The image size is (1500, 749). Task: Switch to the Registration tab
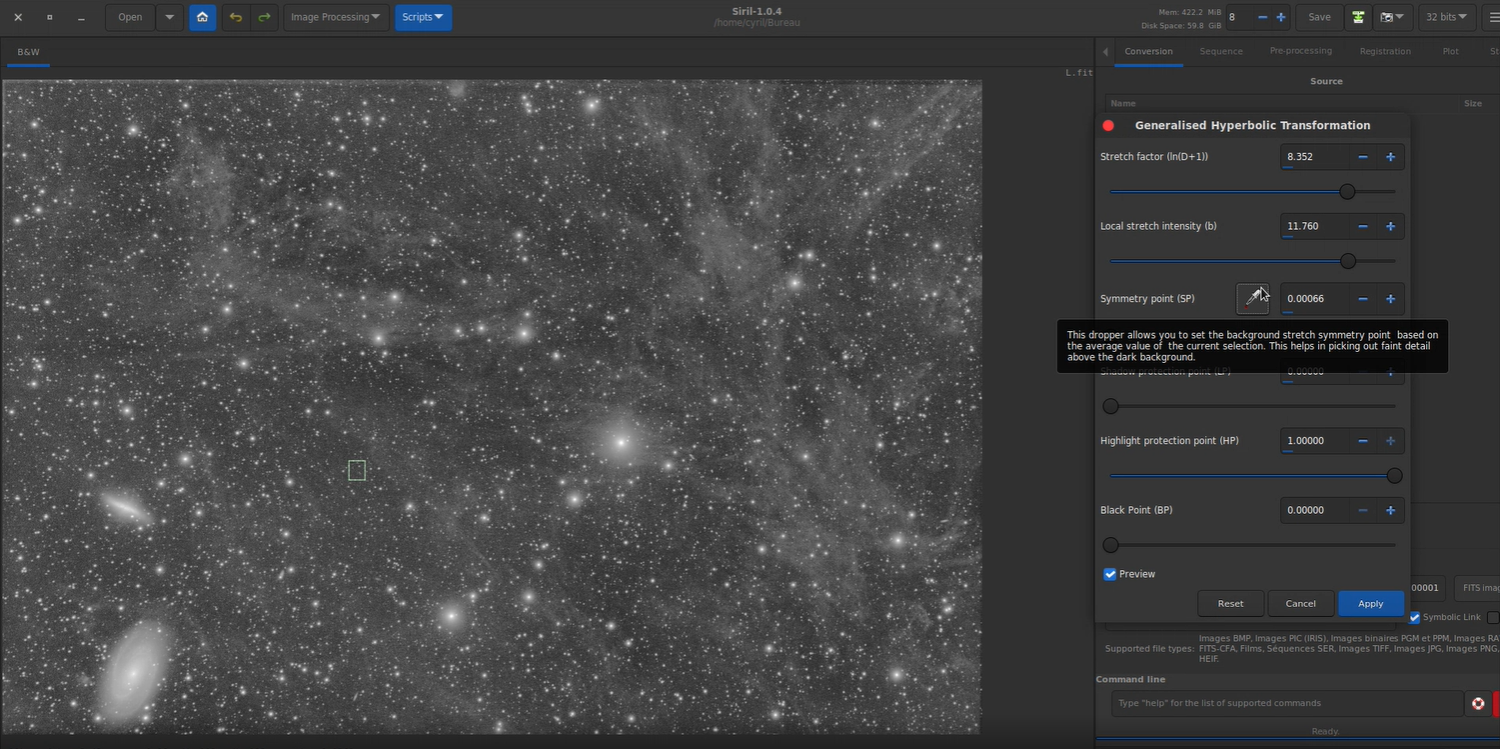click(1385, 51)
